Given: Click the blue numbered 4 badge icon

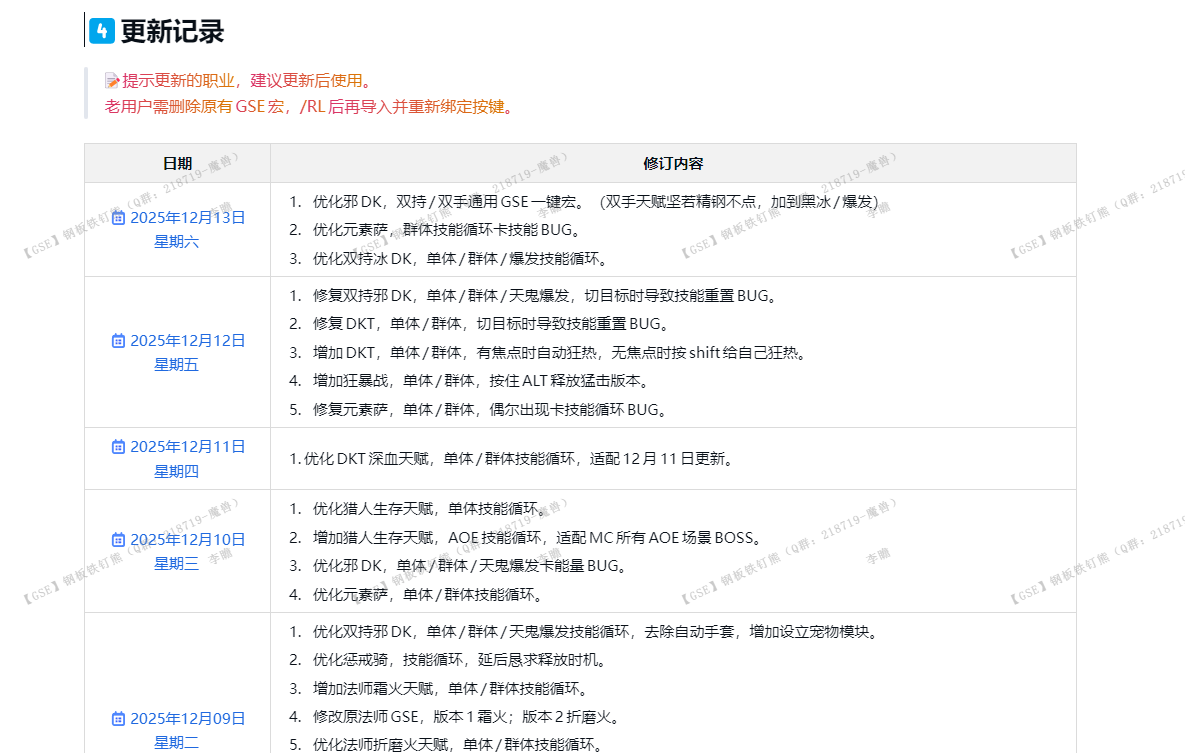Looking at the screenshot, I should (x=100, y=30).
